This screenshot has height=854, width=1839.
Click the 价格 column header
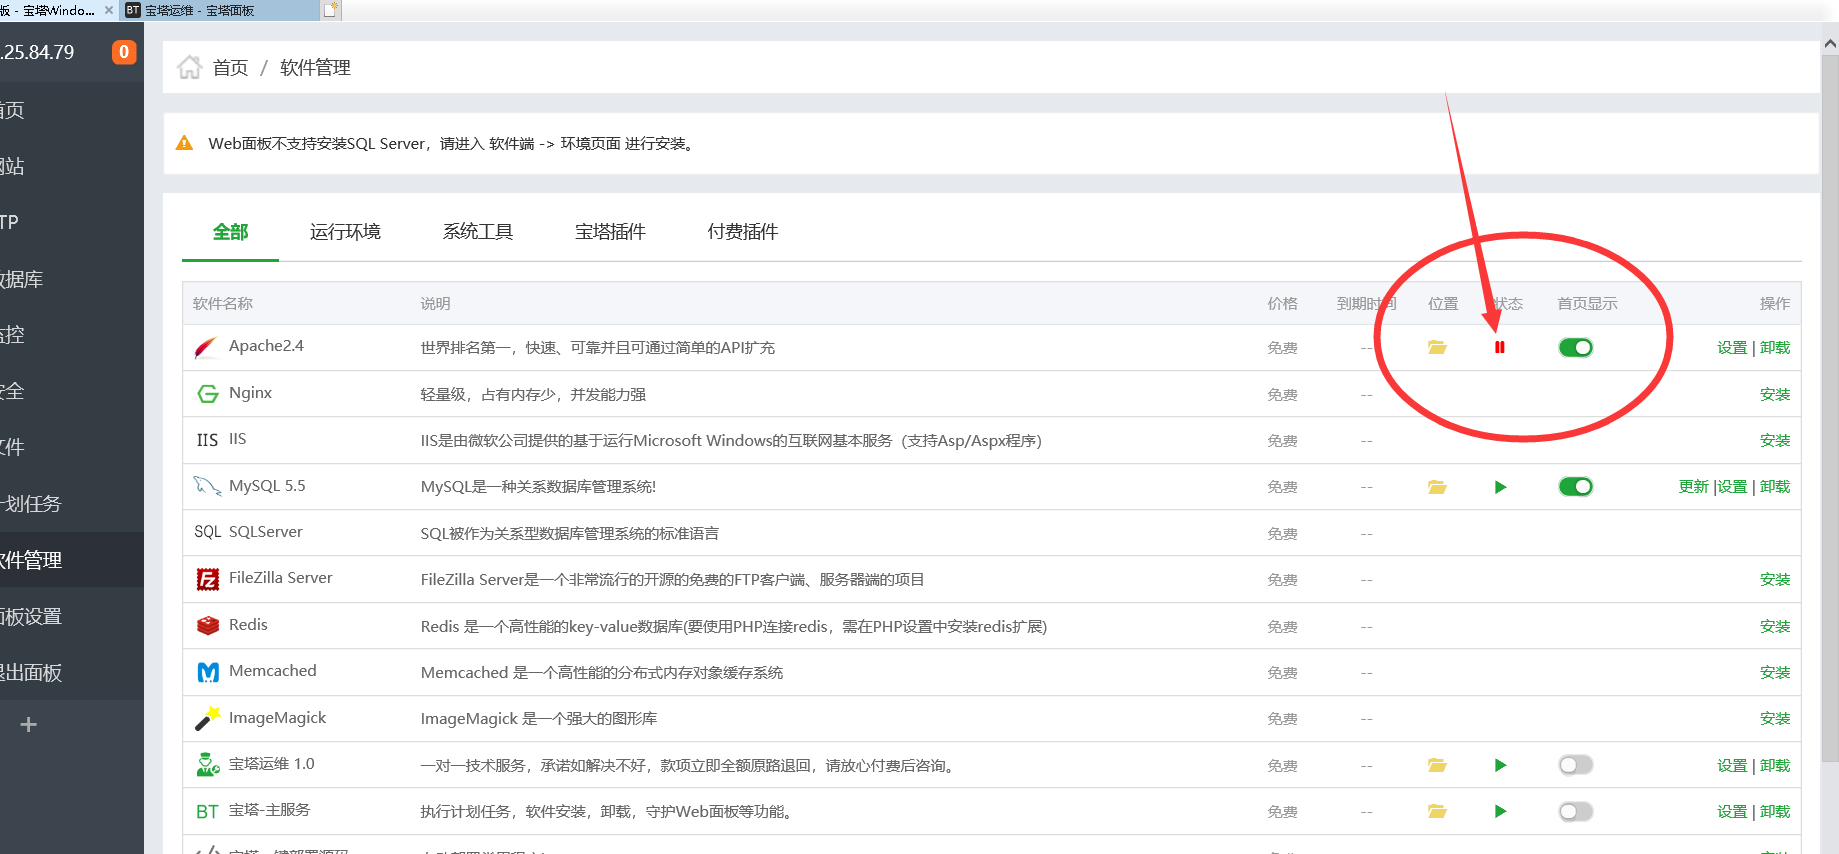click(x=1282, y=303)
